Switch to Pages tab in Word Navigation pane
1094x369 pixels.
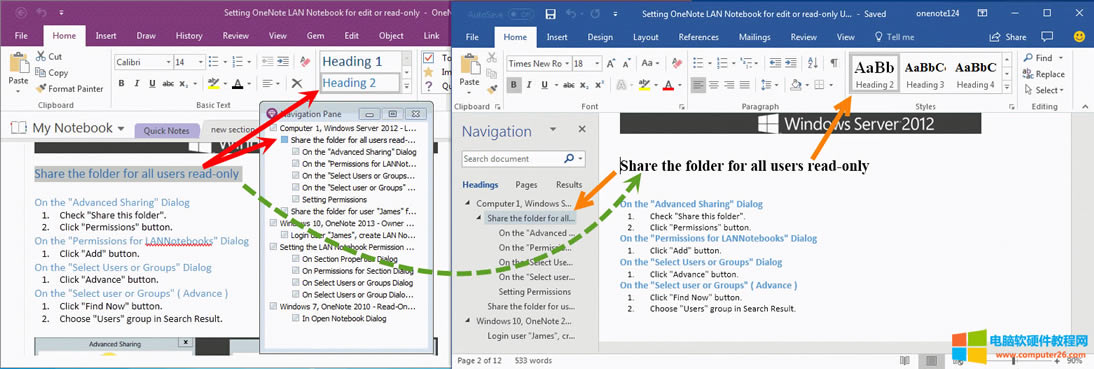coord(526,185)
